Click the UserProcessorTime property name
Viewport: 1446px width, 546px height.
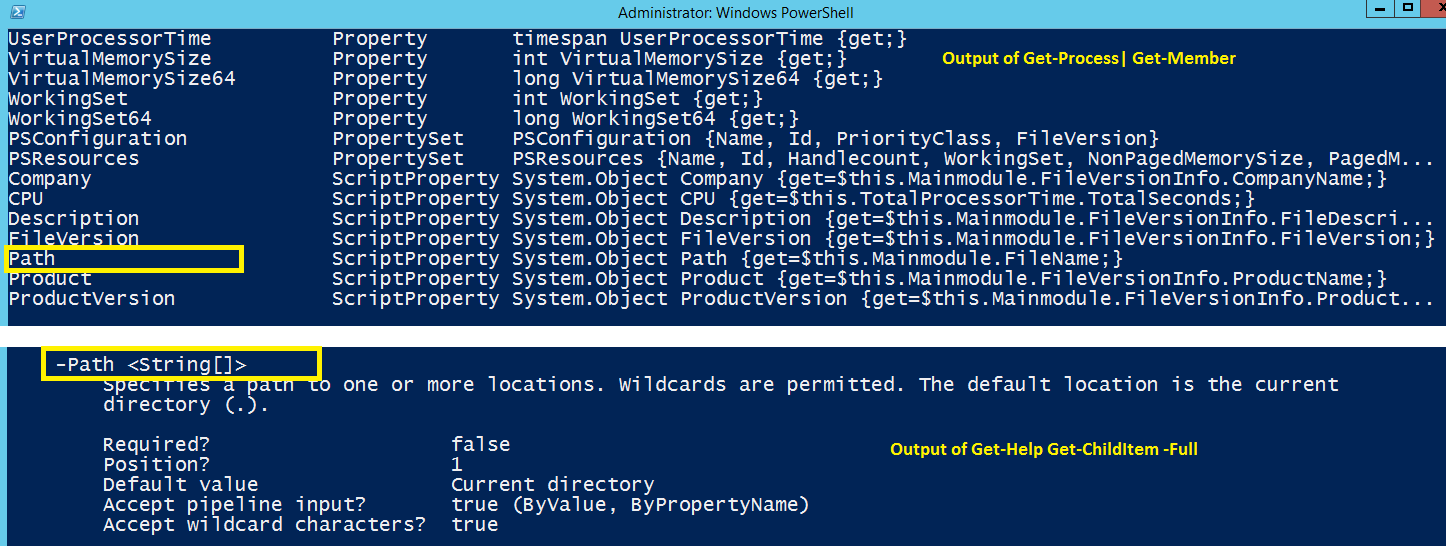[x=110, y=39]
